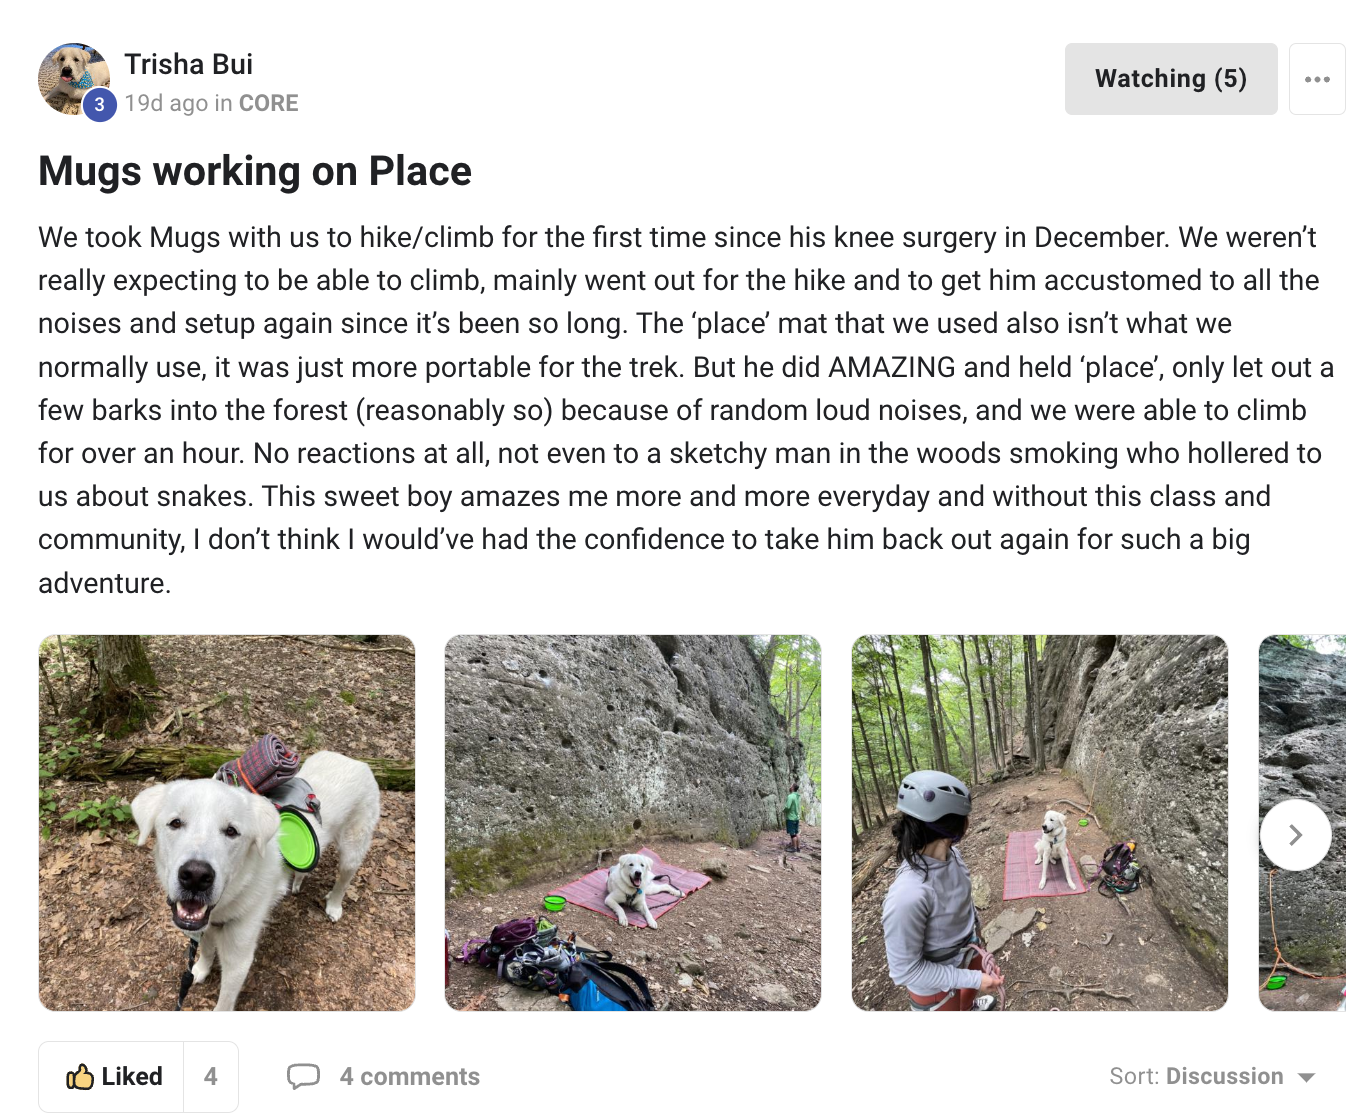Open the post titled Mugs working on Place
The image size is (1354, 1116).
(x=254, y=171)
